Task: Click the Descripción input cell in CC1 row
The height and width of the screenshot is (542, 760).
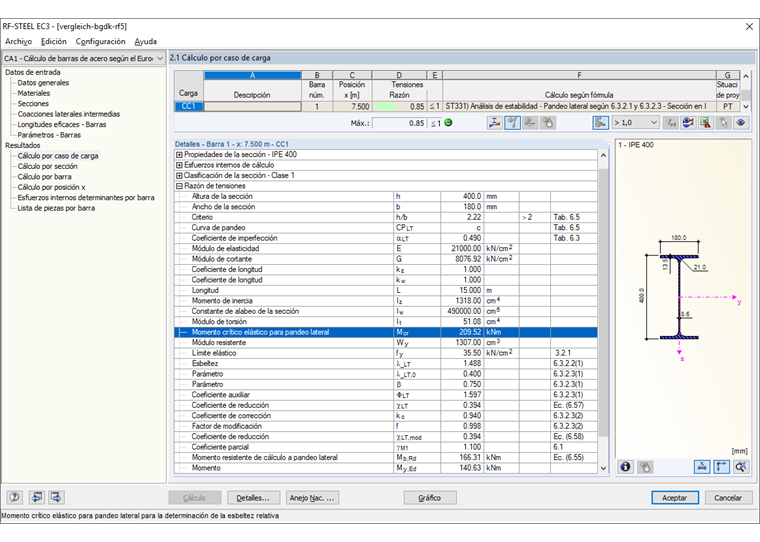Action: 253,107
